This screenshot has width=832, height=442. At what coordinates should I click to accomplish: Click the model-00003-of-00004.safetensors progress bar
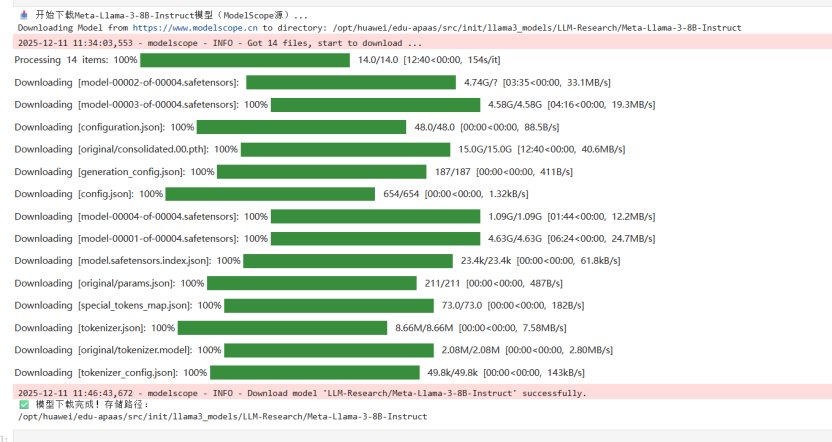376,105
